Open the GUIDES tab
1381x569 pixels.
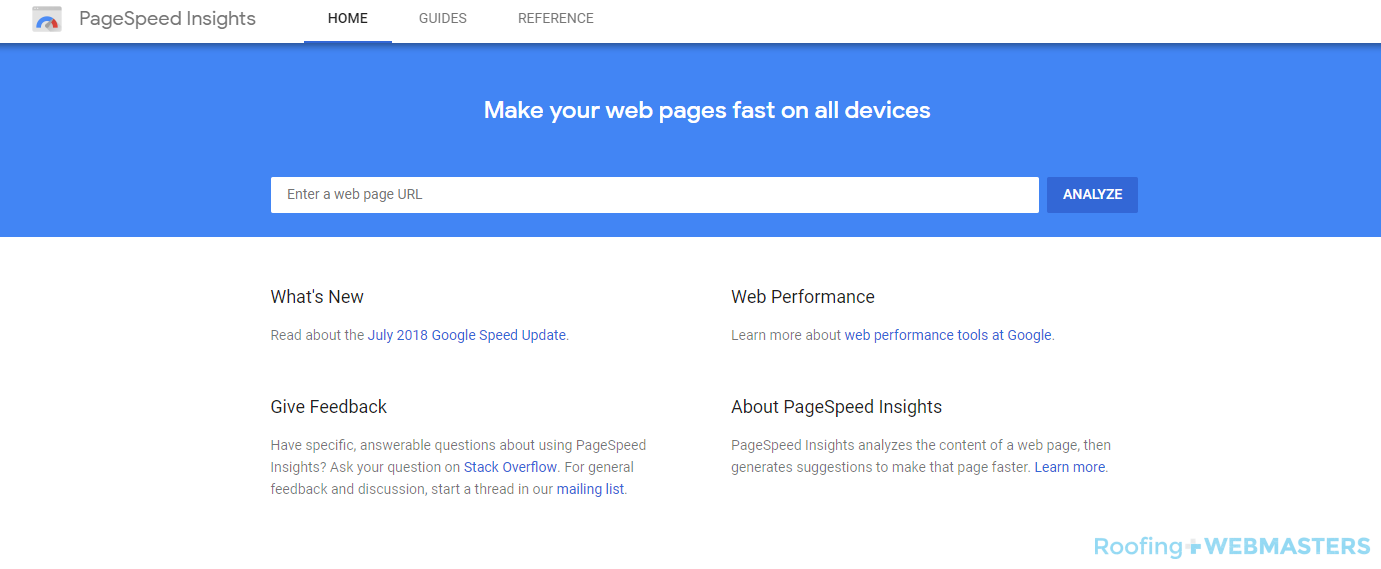442,19
